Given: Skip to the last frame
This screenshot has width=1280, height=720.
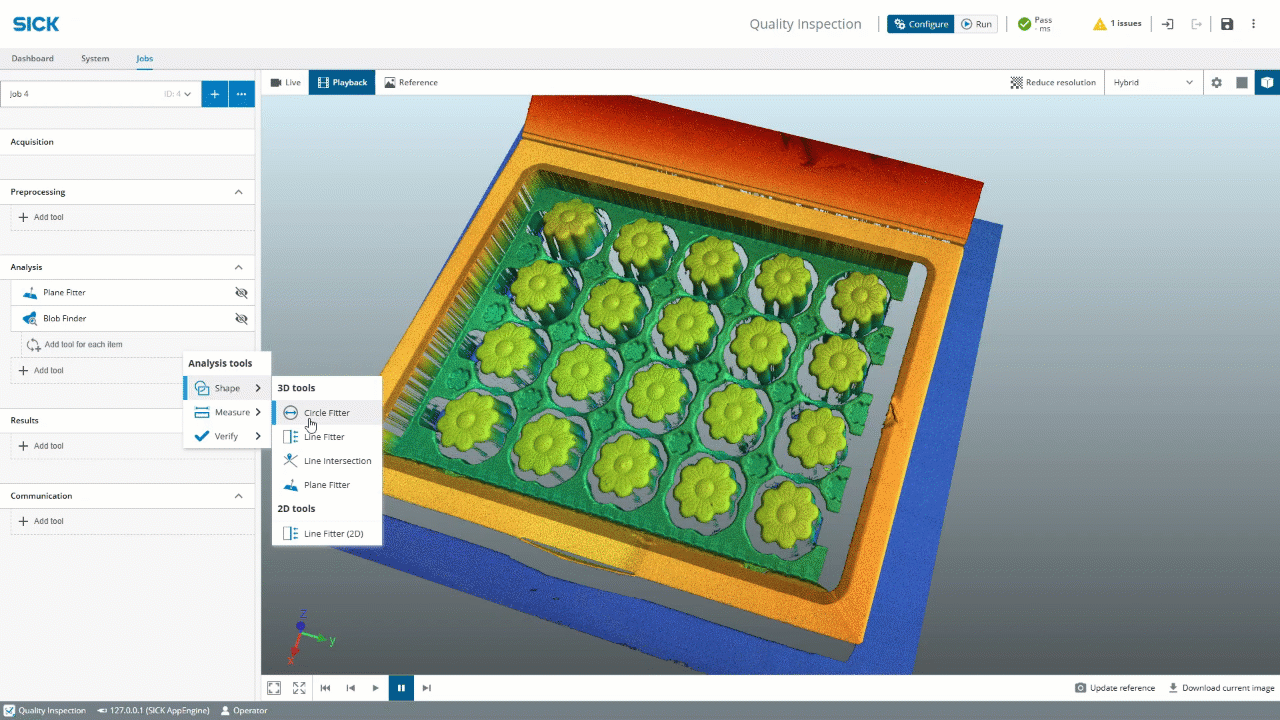Looking at the screenshot, I should [x=427, y=688].
